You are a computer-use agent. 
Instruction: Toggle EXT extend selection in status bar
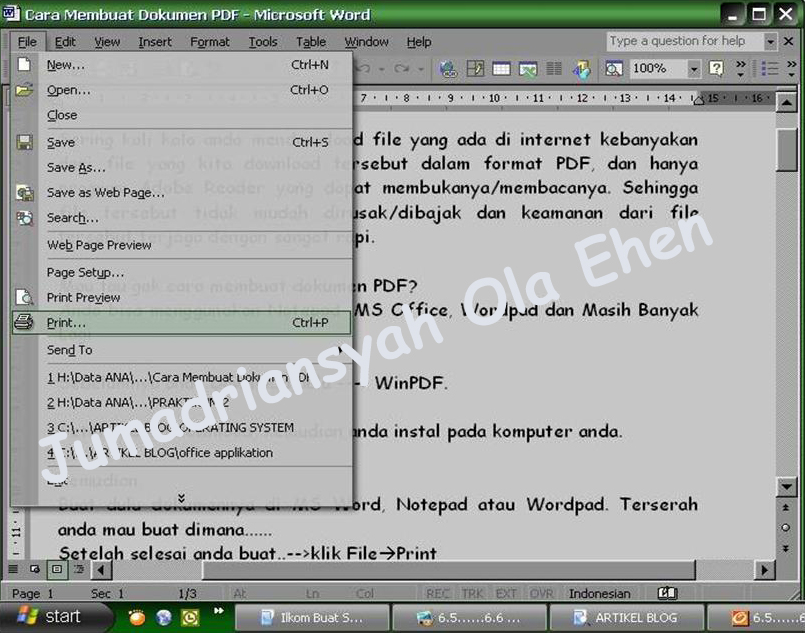pyautogui.click(x=506, y=593)
